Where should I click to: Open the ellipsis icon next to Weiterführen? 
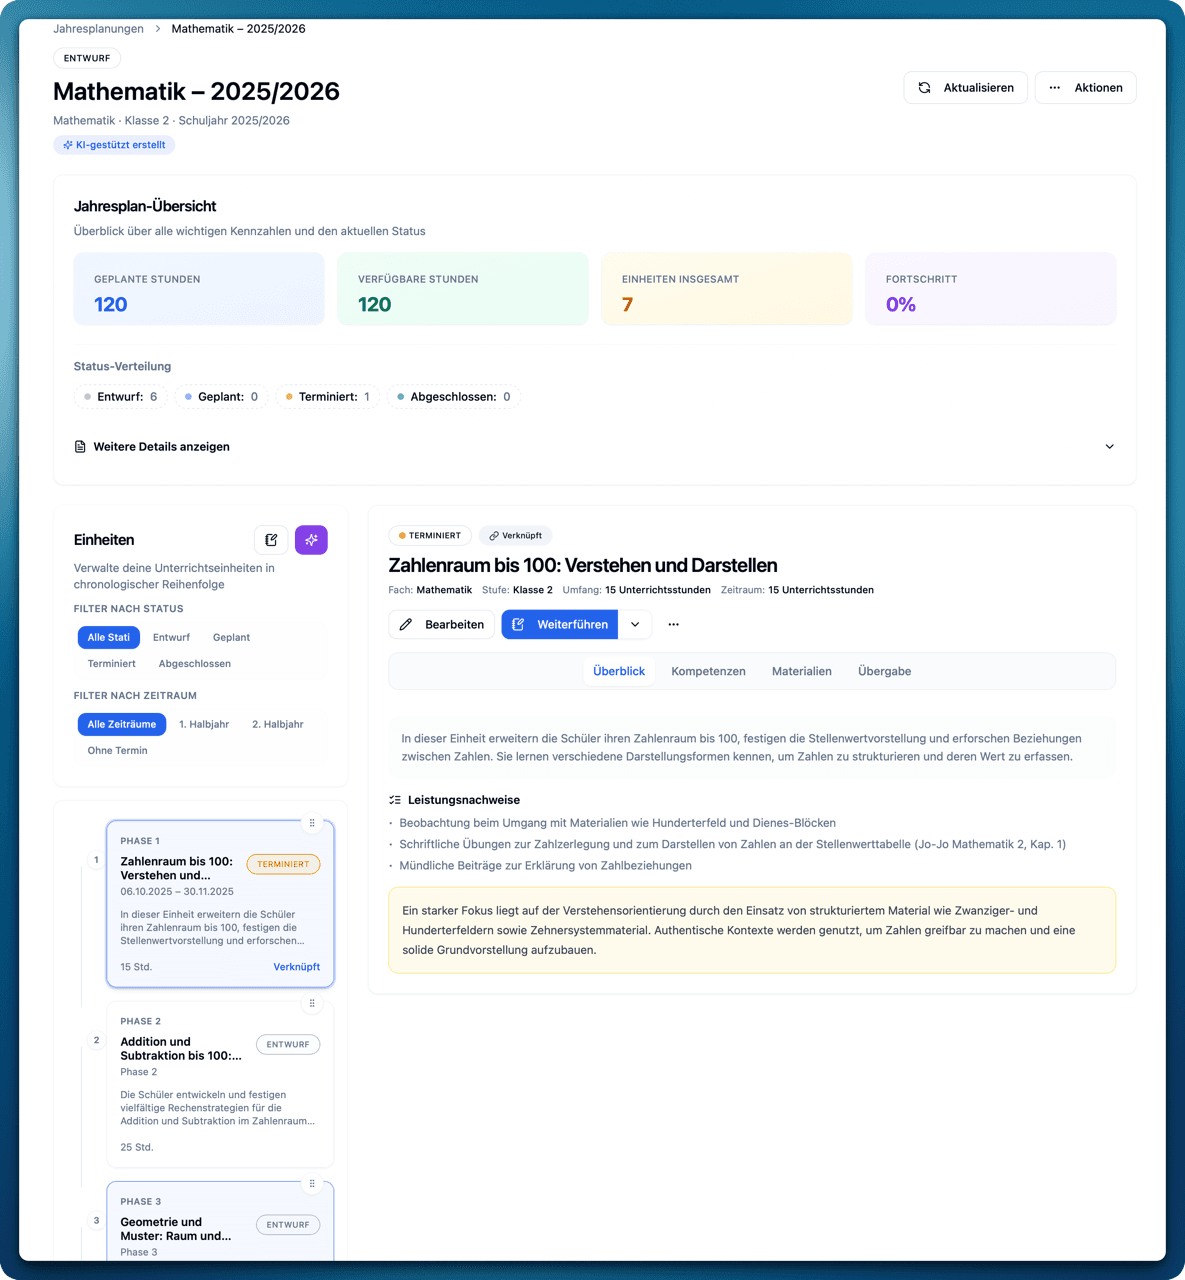point(673,624)
